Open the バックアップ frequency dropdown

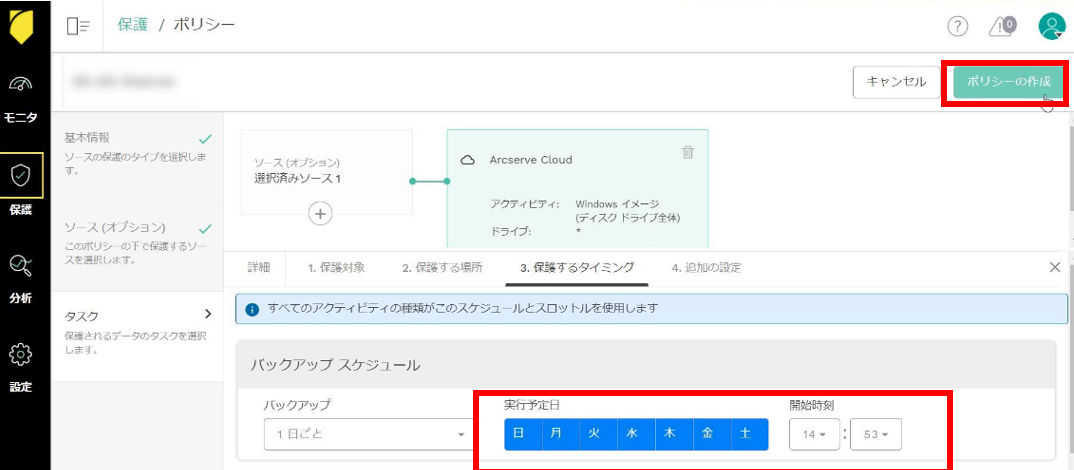pyautogui.click(x=366, y=435)
